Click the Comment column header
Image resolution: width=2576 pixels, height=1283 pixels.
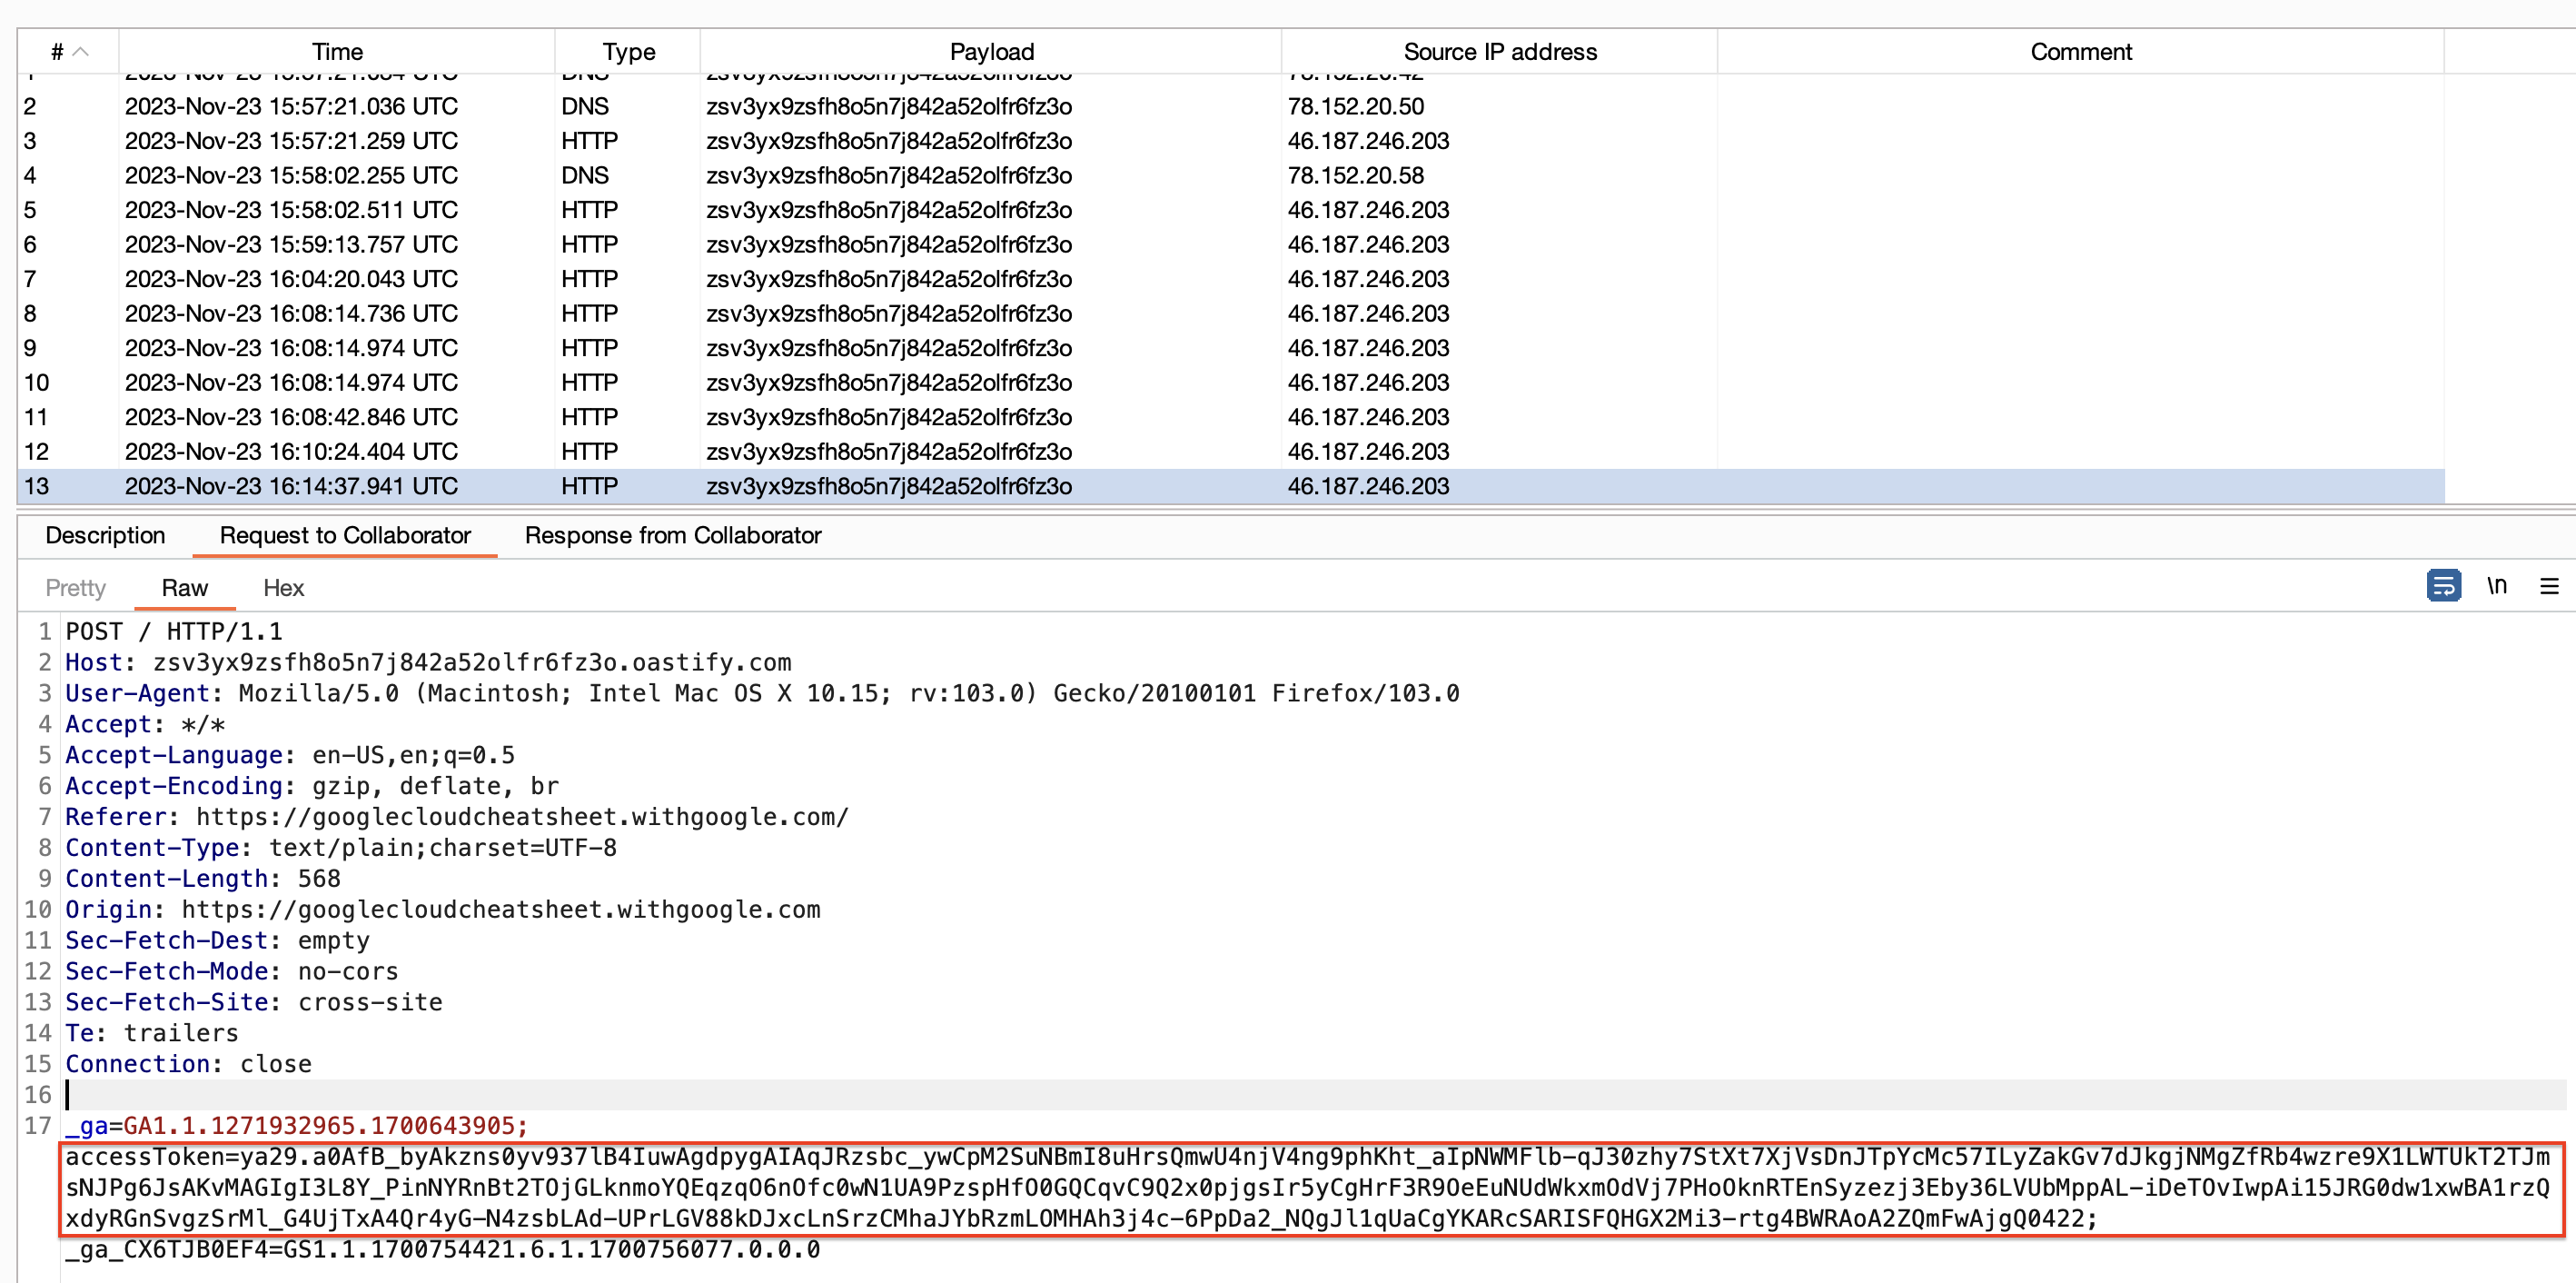(2080, 52)
